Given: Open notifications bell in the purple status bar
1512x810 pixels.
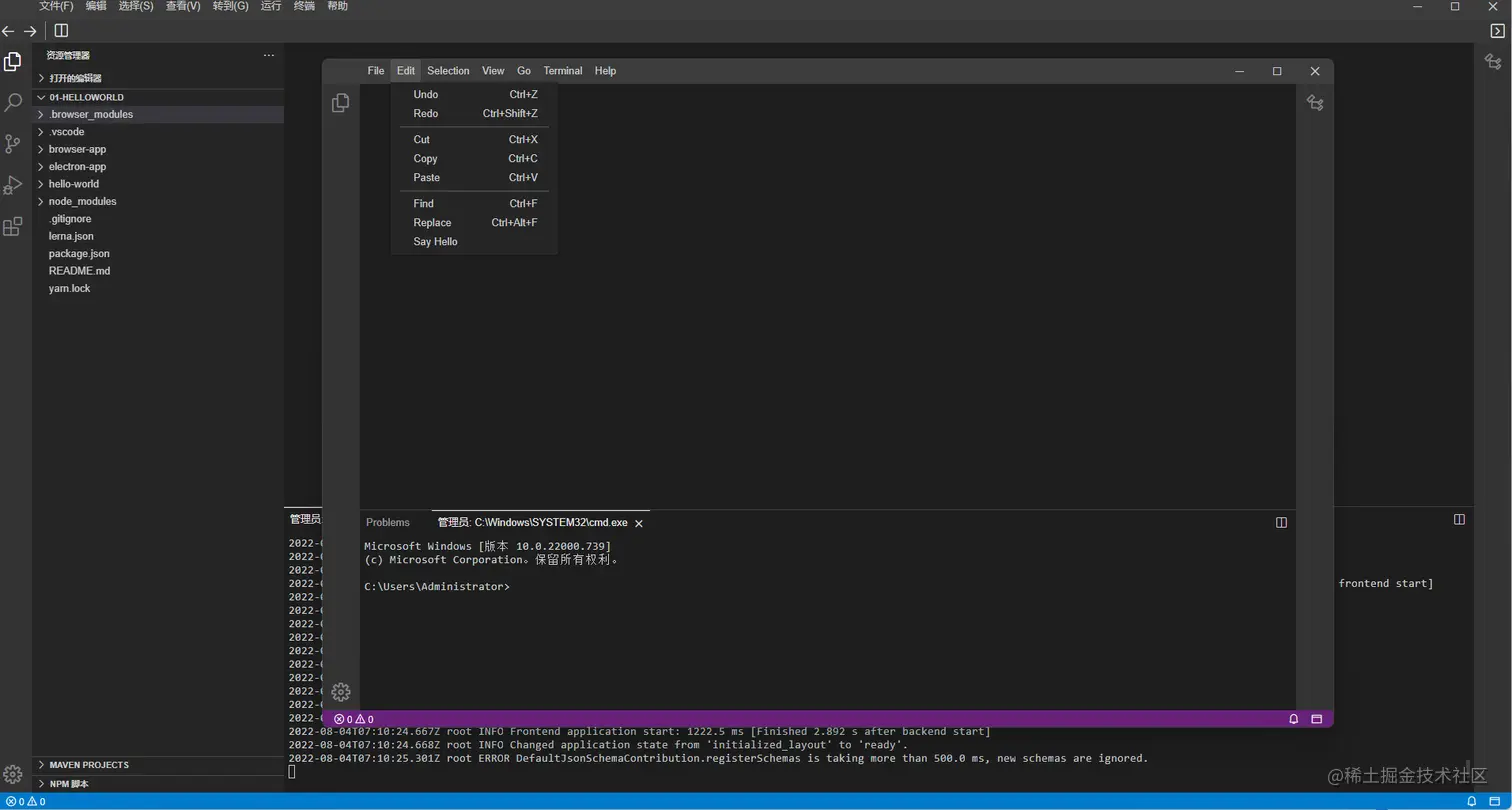Looking at the screenshot, I should pyautogui.click(x=1293, y=719).
